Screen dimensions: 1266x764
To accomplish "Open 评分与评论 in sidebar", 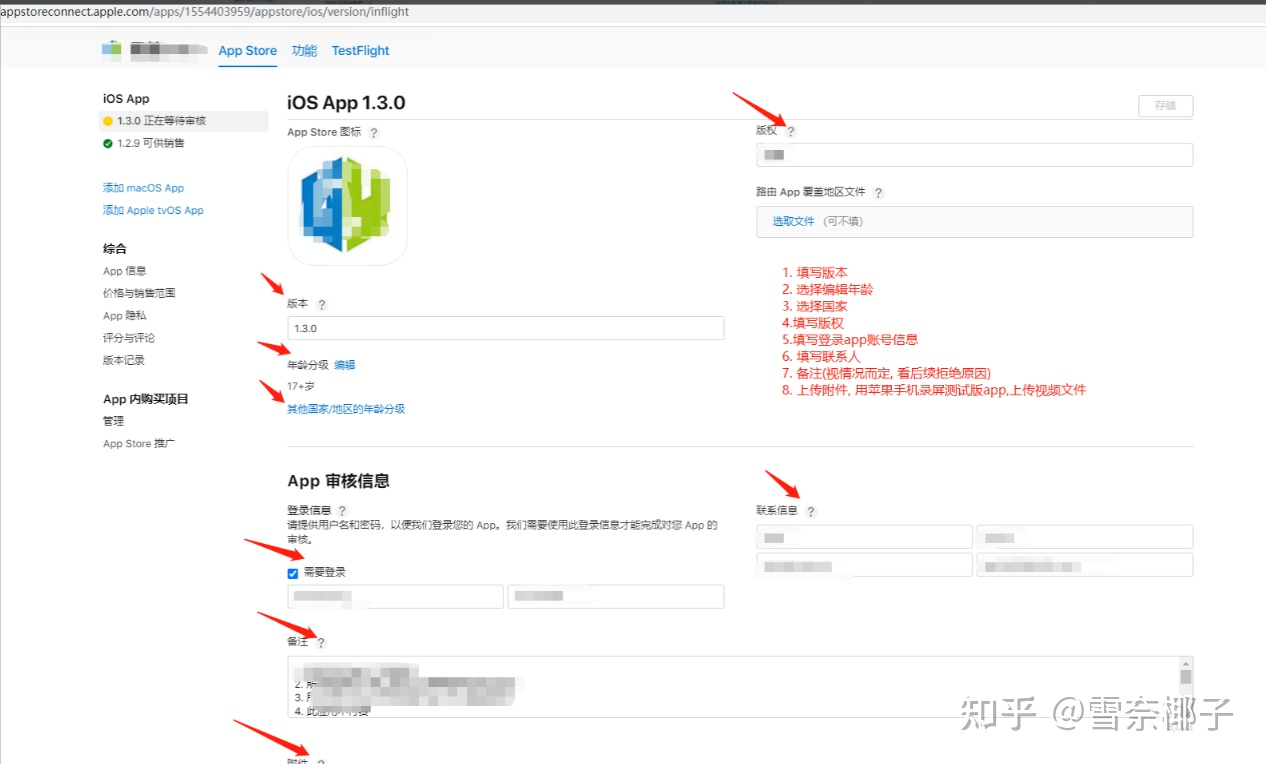I will tap(128, 338).
